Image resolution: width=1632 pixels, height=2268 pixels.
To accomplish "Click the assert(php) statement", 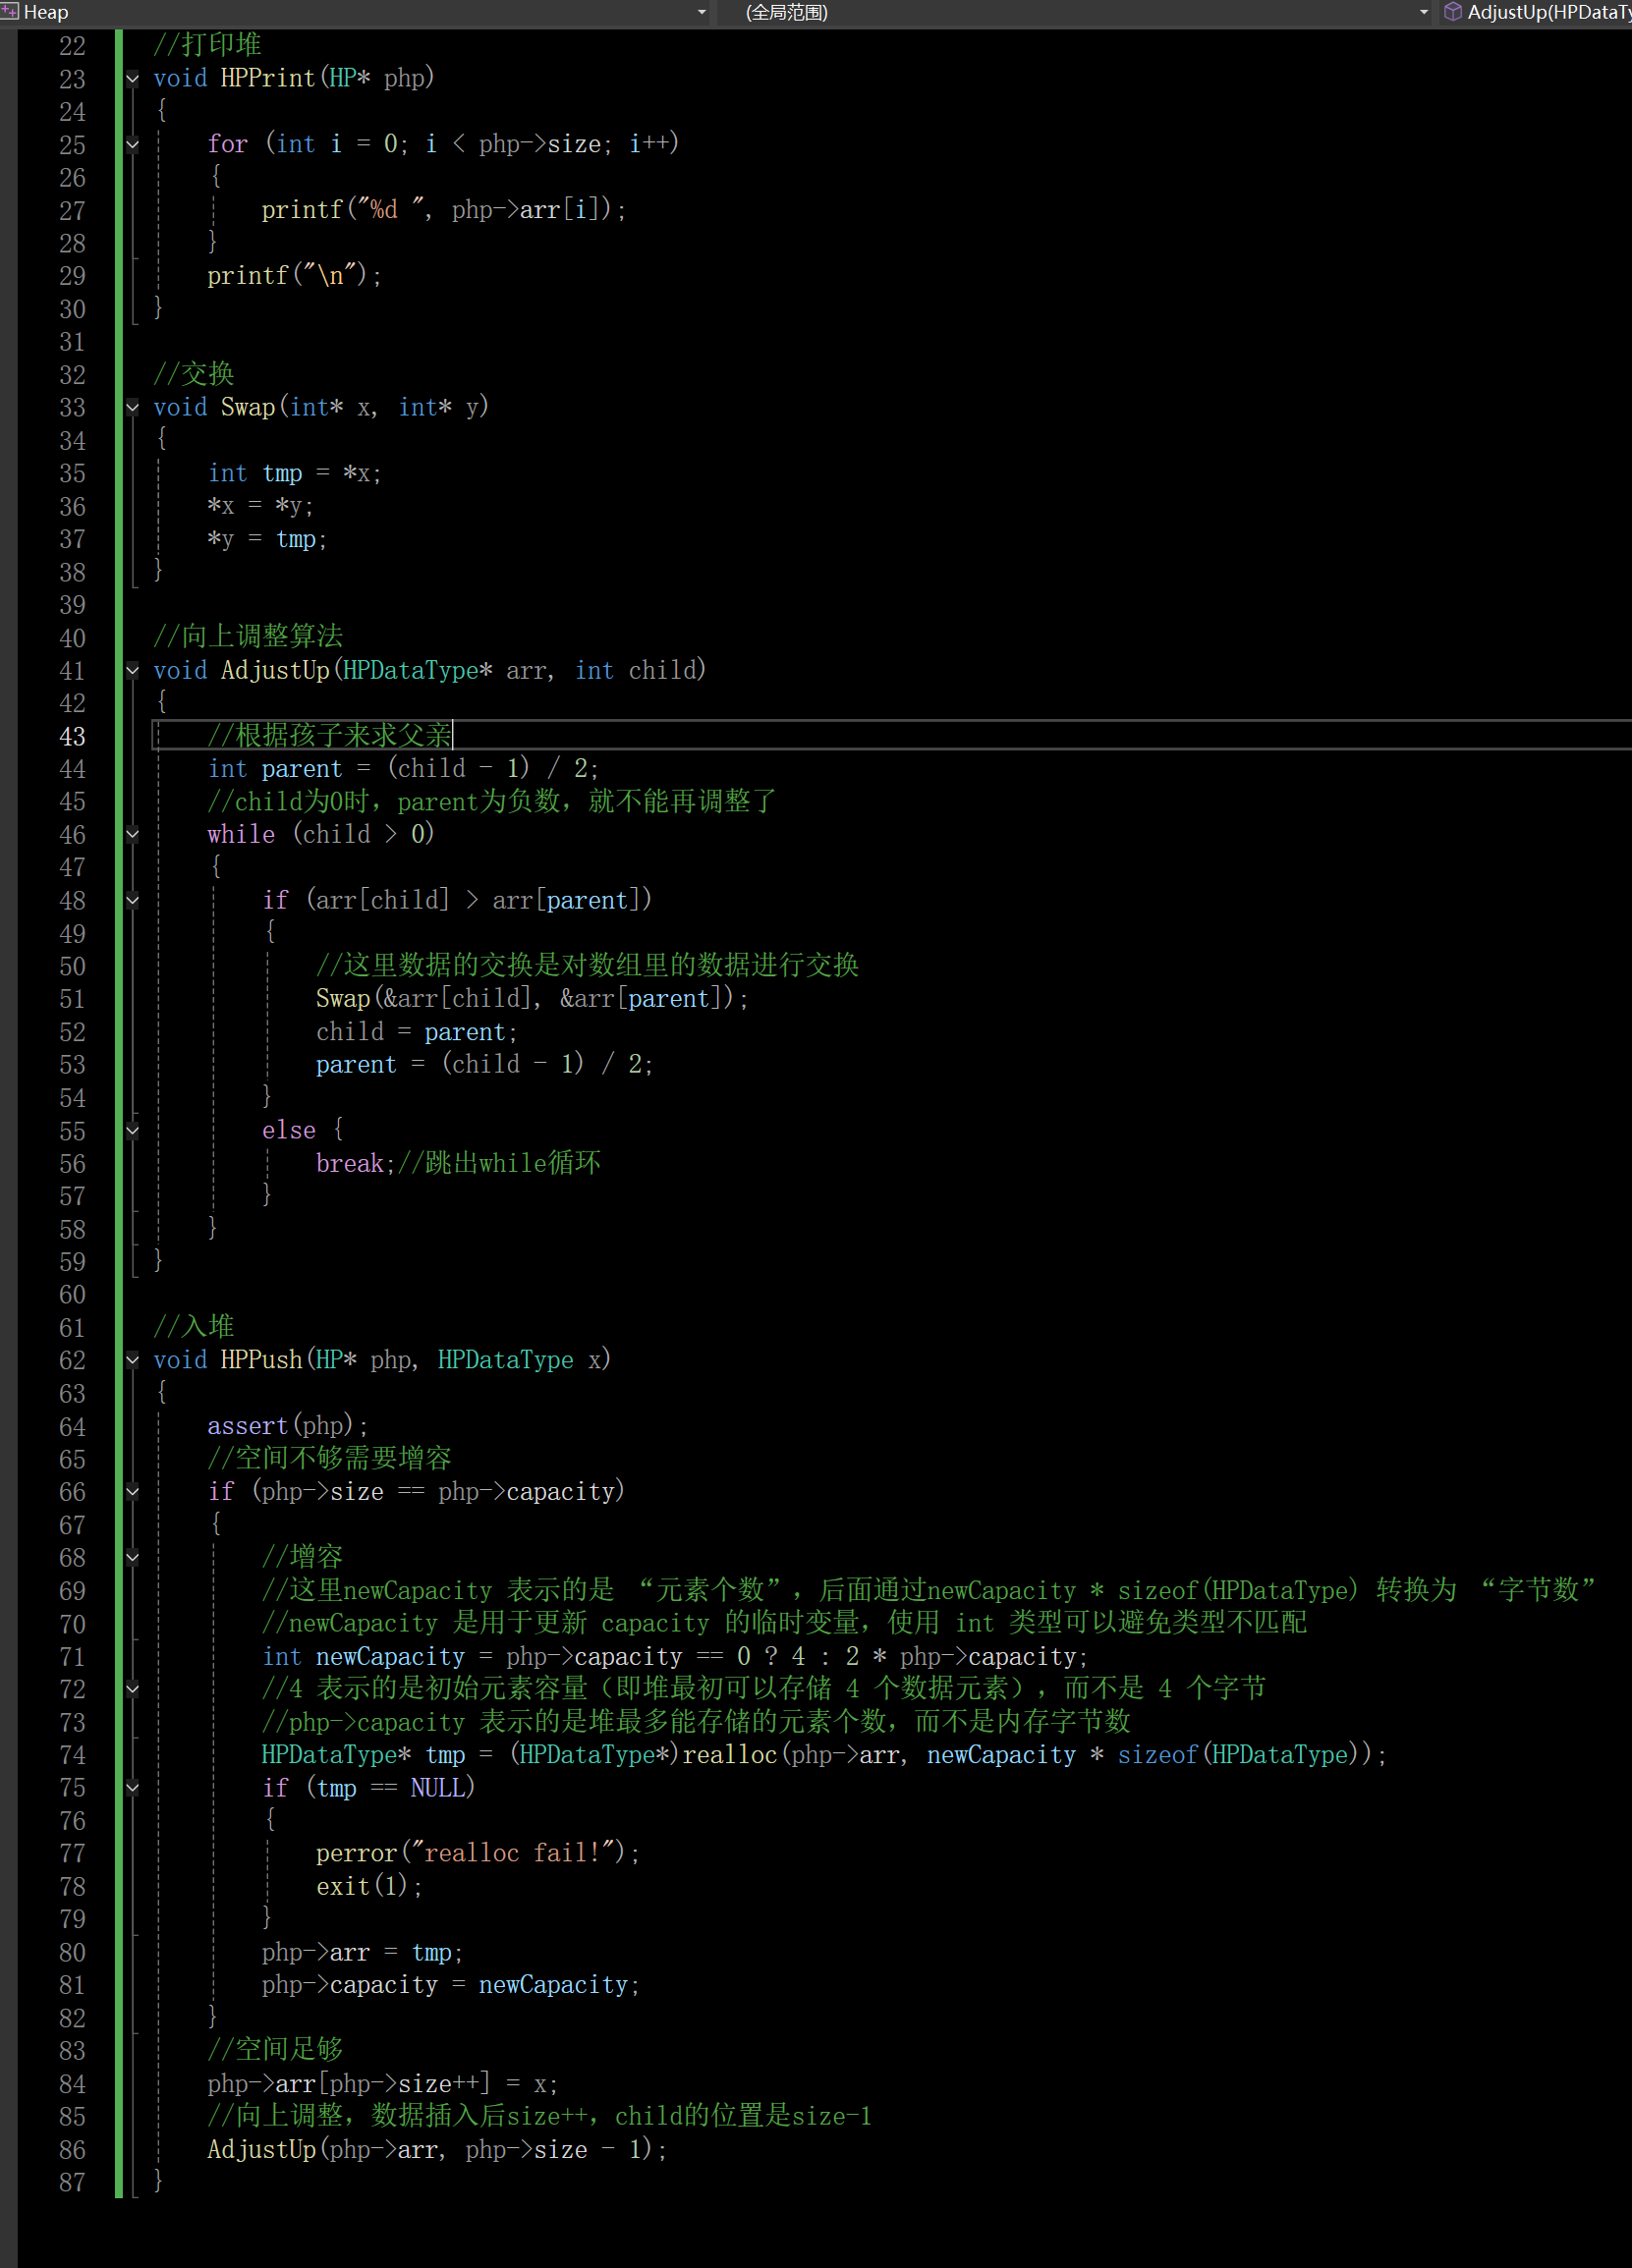I will tap(287, 1425).
